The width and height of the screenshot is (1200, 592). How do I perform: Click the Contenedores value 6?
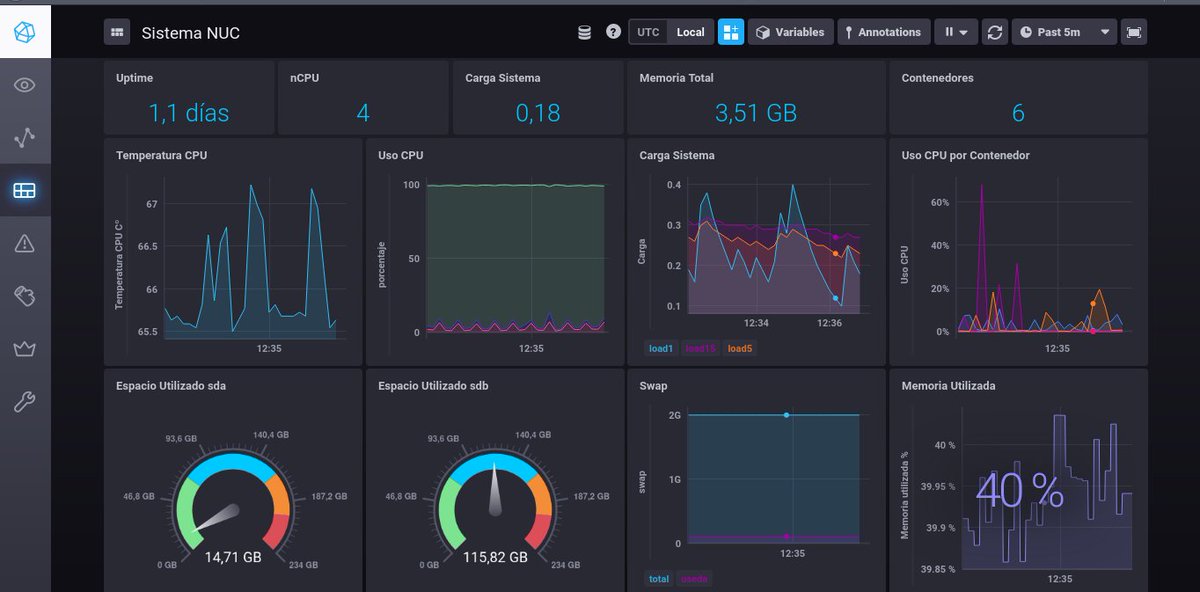[1018, 113]
